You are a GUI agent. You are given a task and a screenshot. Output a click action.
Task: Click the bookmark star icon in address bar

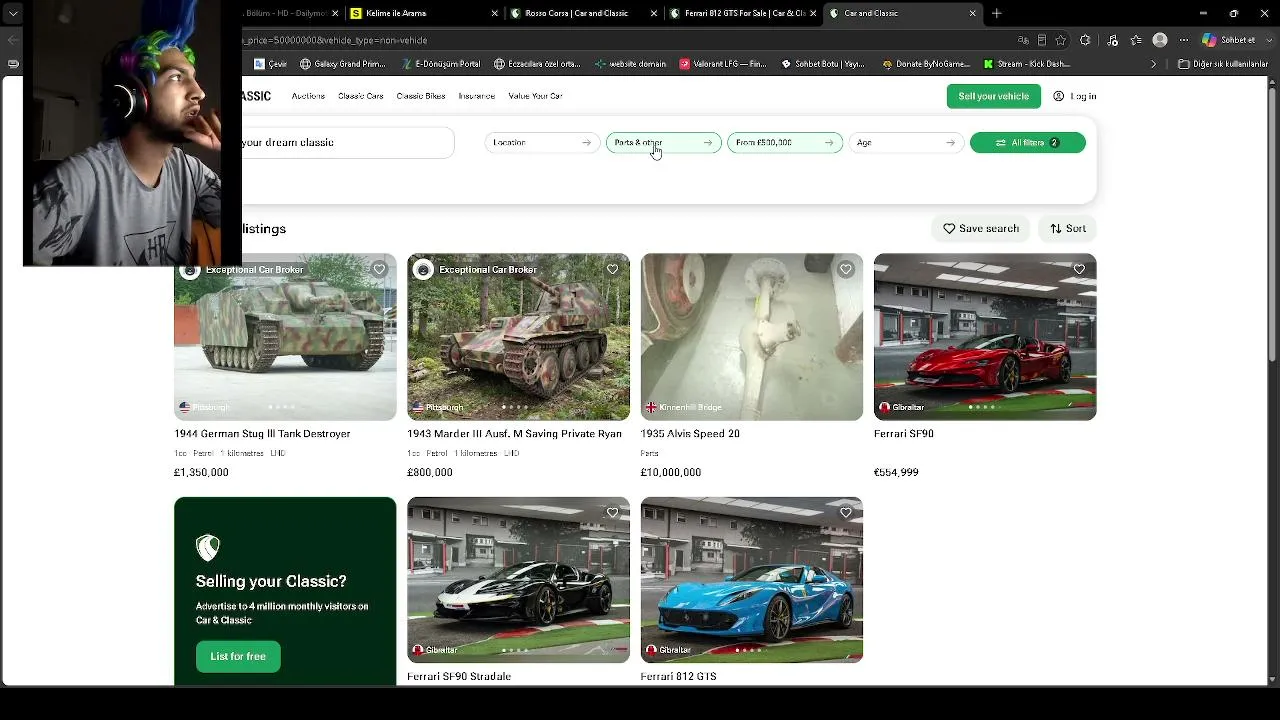[x=1060, y=40]
